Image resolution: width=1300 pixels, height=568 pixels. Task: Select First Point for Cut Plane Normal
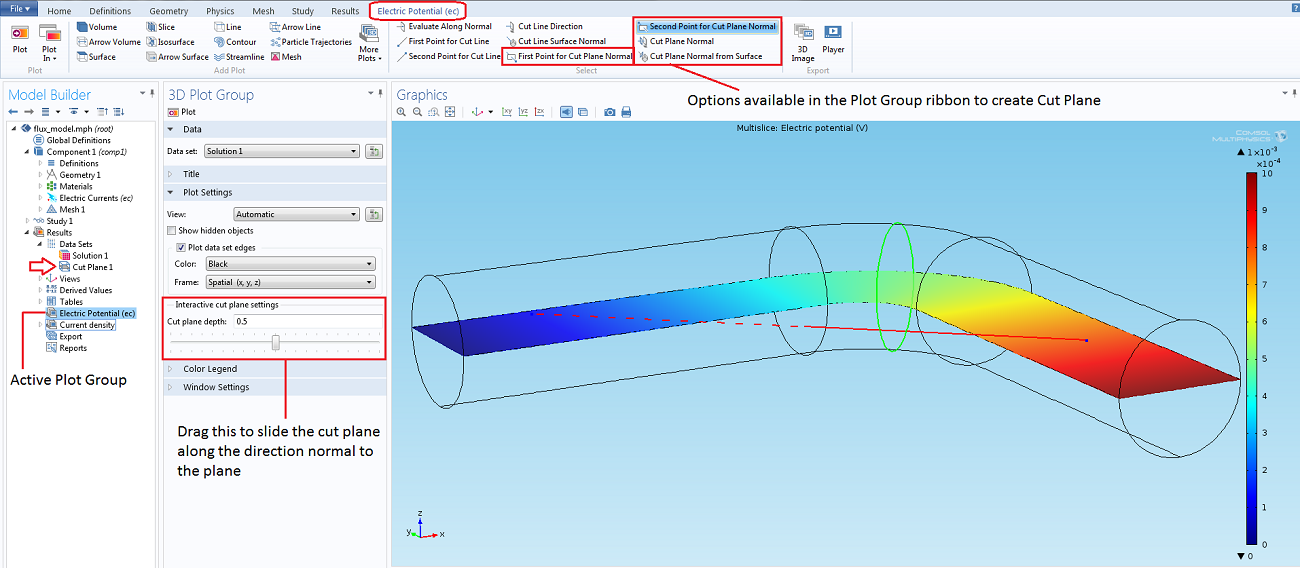coord(569,56)
